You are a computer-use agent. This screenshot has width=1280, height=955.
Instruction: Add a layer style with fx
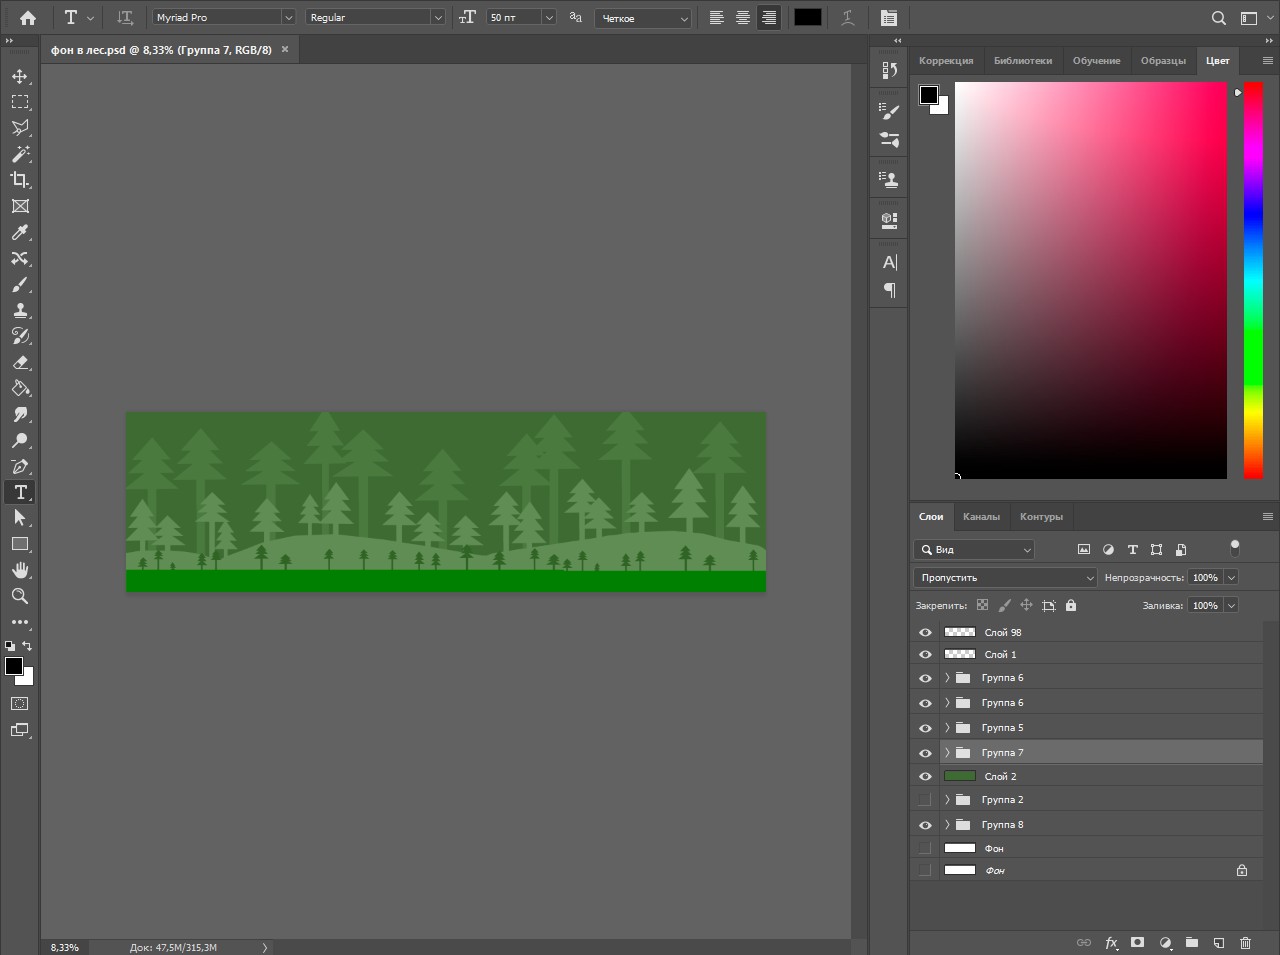click(x=1111, y=942)
